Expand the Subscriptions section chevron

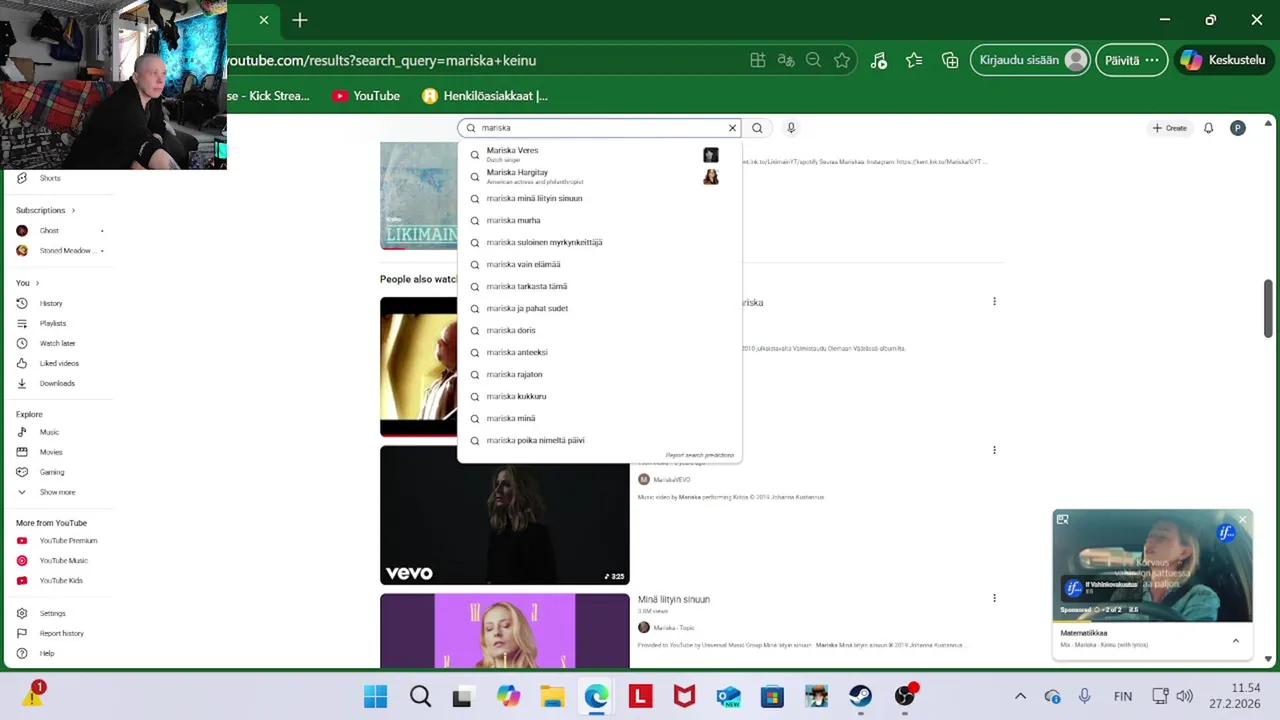click(73, 210)
